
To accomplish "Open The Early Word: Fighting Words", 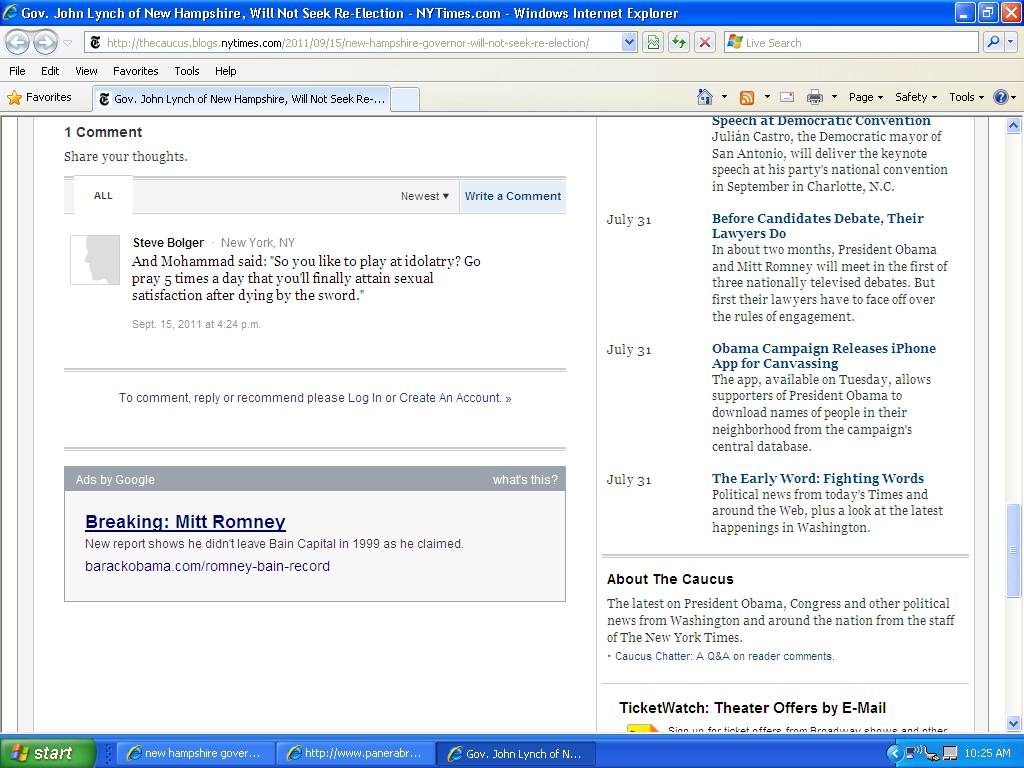I will pyautogui.click(x=818, y=479).
